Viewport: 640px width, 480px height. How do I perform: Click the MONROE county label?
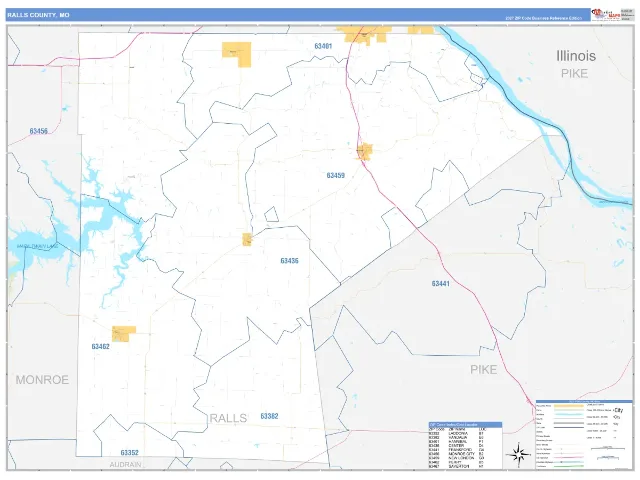[42, 380]
